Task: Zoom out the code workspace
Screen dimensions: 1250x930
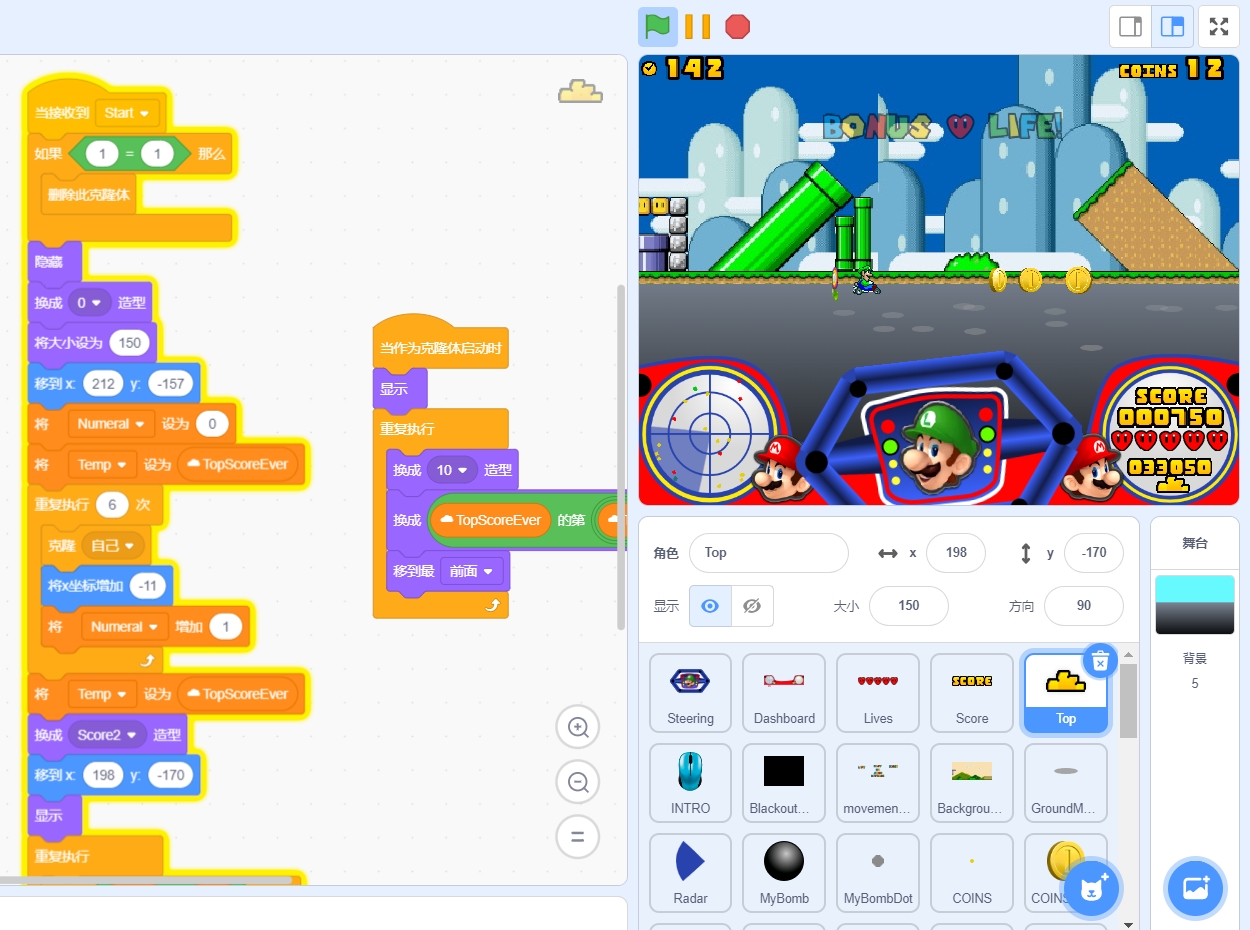Action: tap(578, 782)
